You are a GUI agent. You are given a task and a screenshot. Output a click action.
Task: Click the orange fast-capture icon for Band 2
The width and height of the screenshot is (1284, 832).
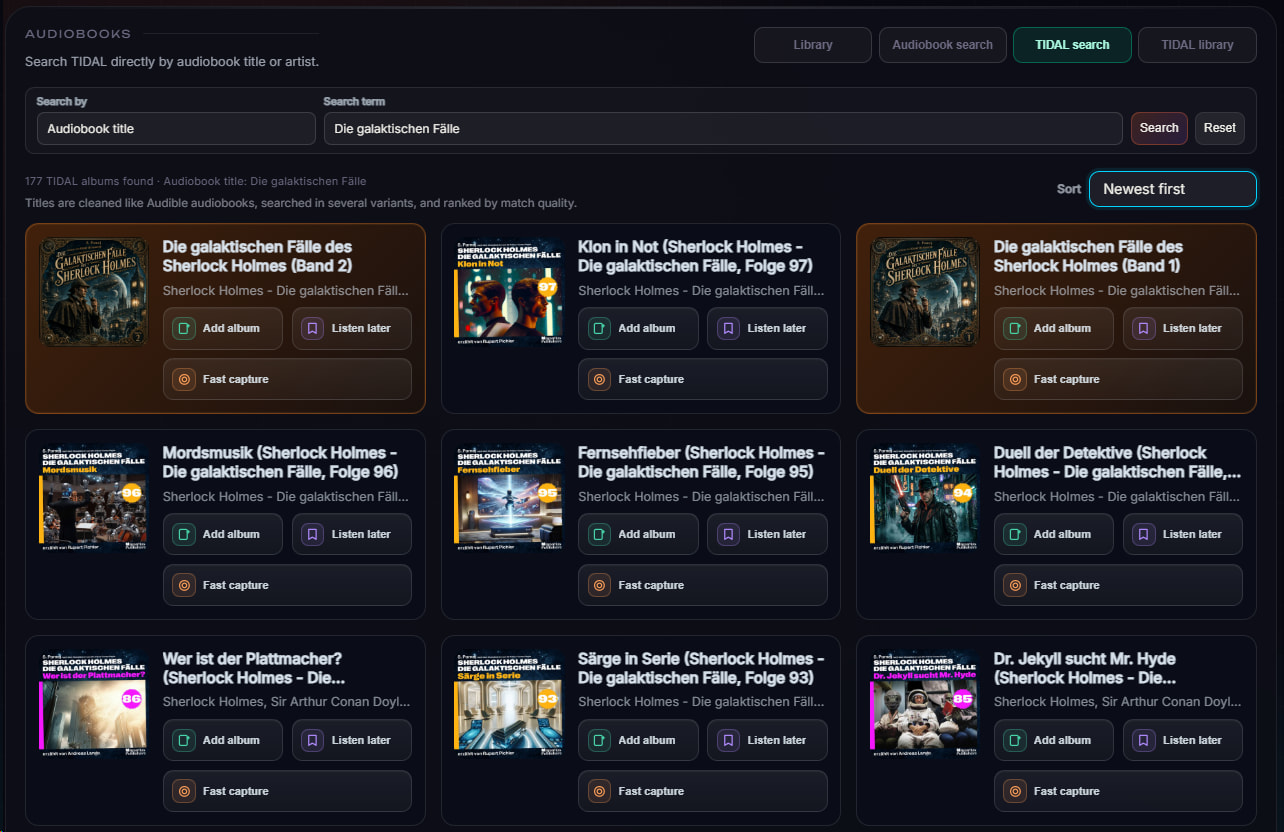[183, 379]
